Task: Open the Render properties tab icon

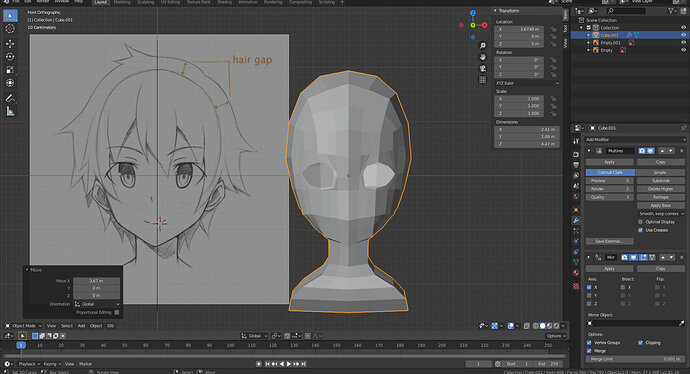Action: (576, 154)
